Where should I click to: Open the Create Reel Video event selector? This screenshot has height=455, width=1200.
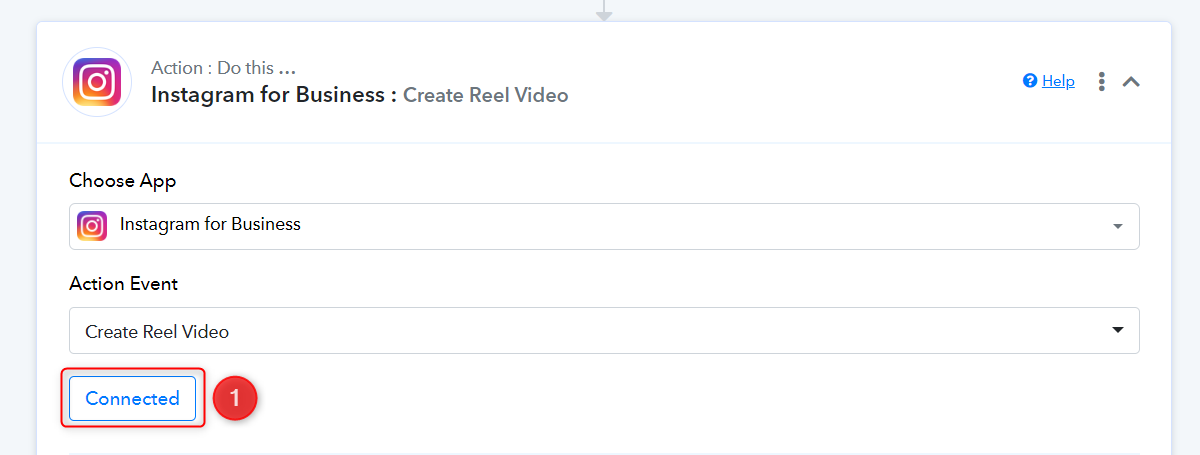click(600, 331)
